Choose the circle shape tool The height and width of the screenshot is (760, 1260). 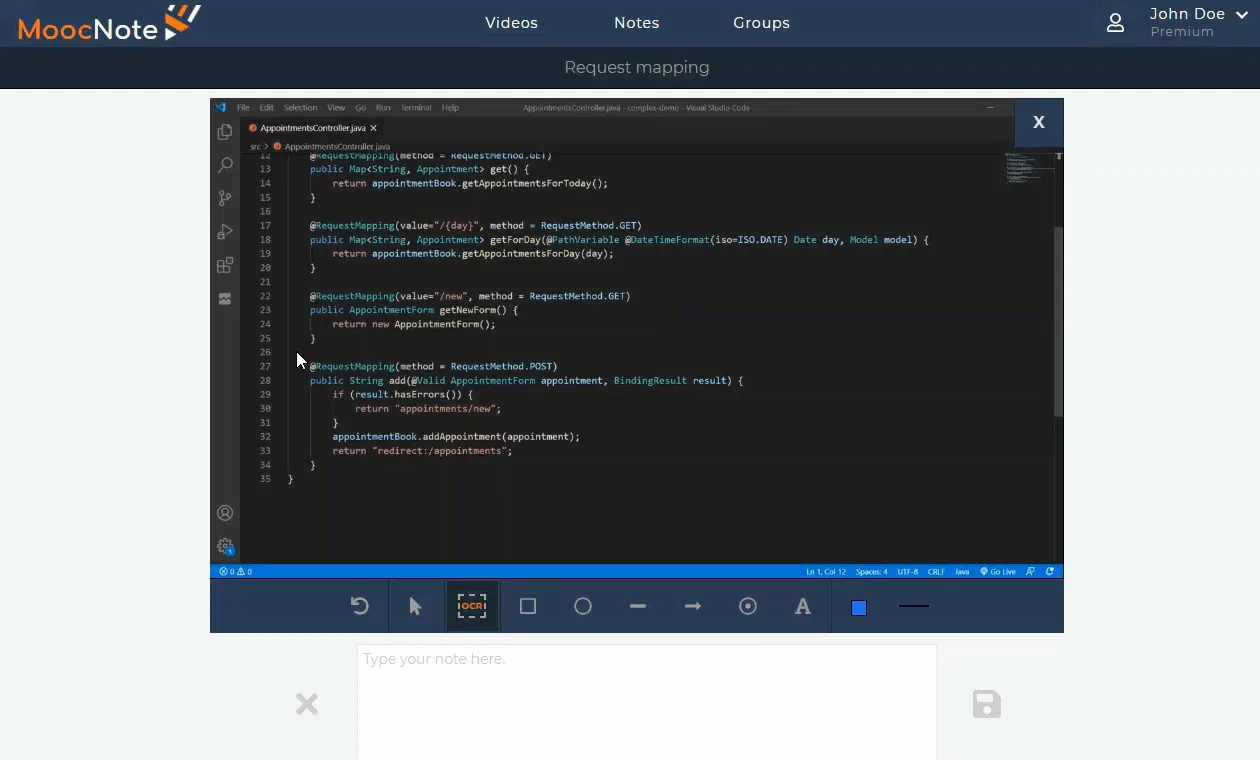click(583, 606)
